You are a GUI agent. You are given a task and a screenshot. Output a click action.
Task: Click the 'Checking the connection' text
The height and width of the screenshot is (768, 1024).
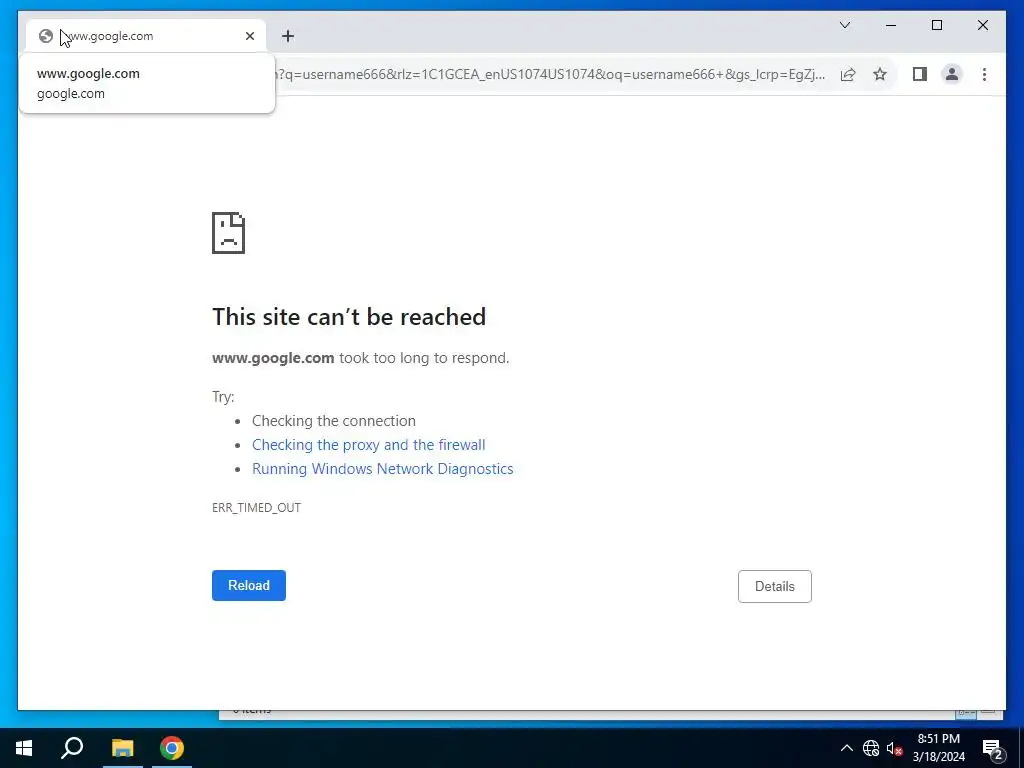(x=334, y=421)
